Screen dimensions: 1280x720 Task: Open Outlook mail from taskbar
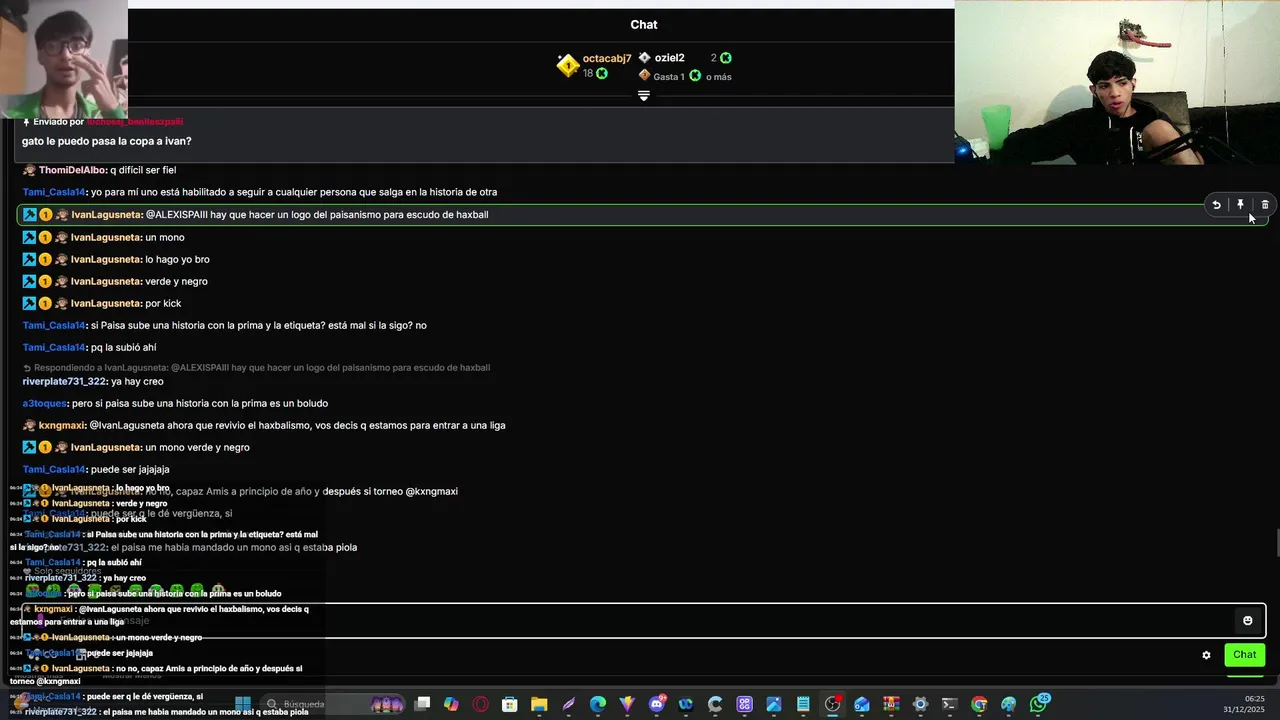click(861, 704)
